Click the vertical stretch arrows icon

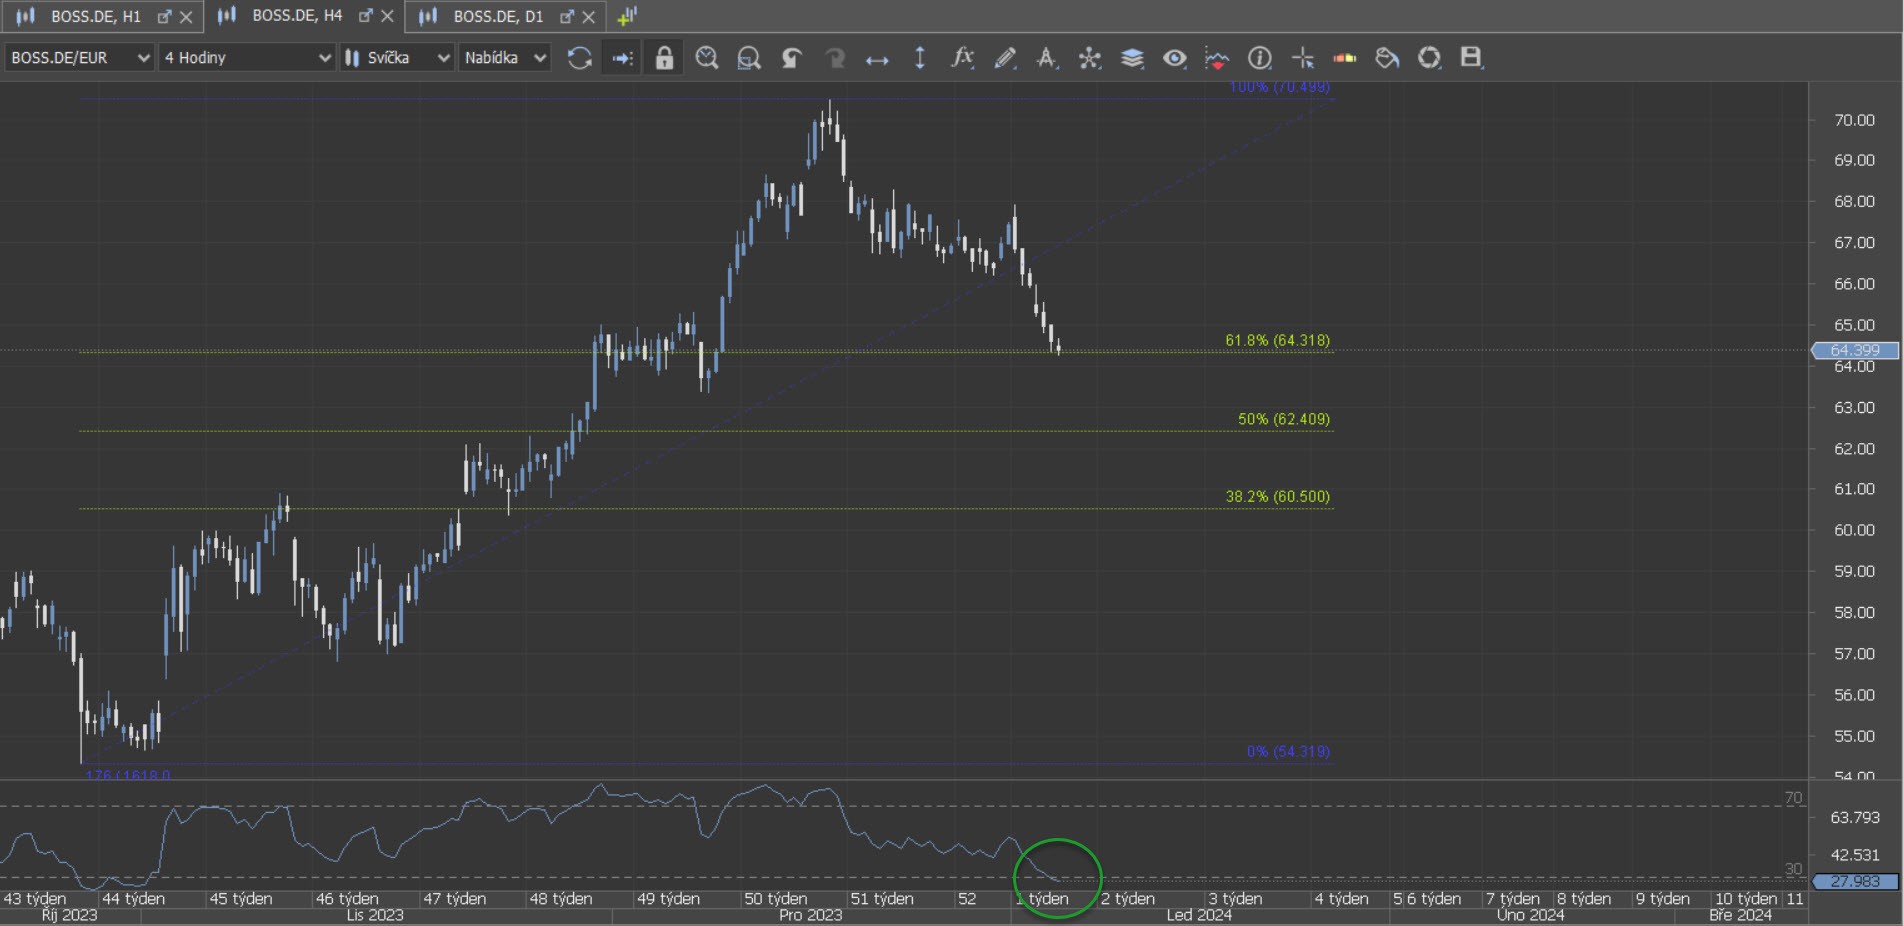point(920,58)
